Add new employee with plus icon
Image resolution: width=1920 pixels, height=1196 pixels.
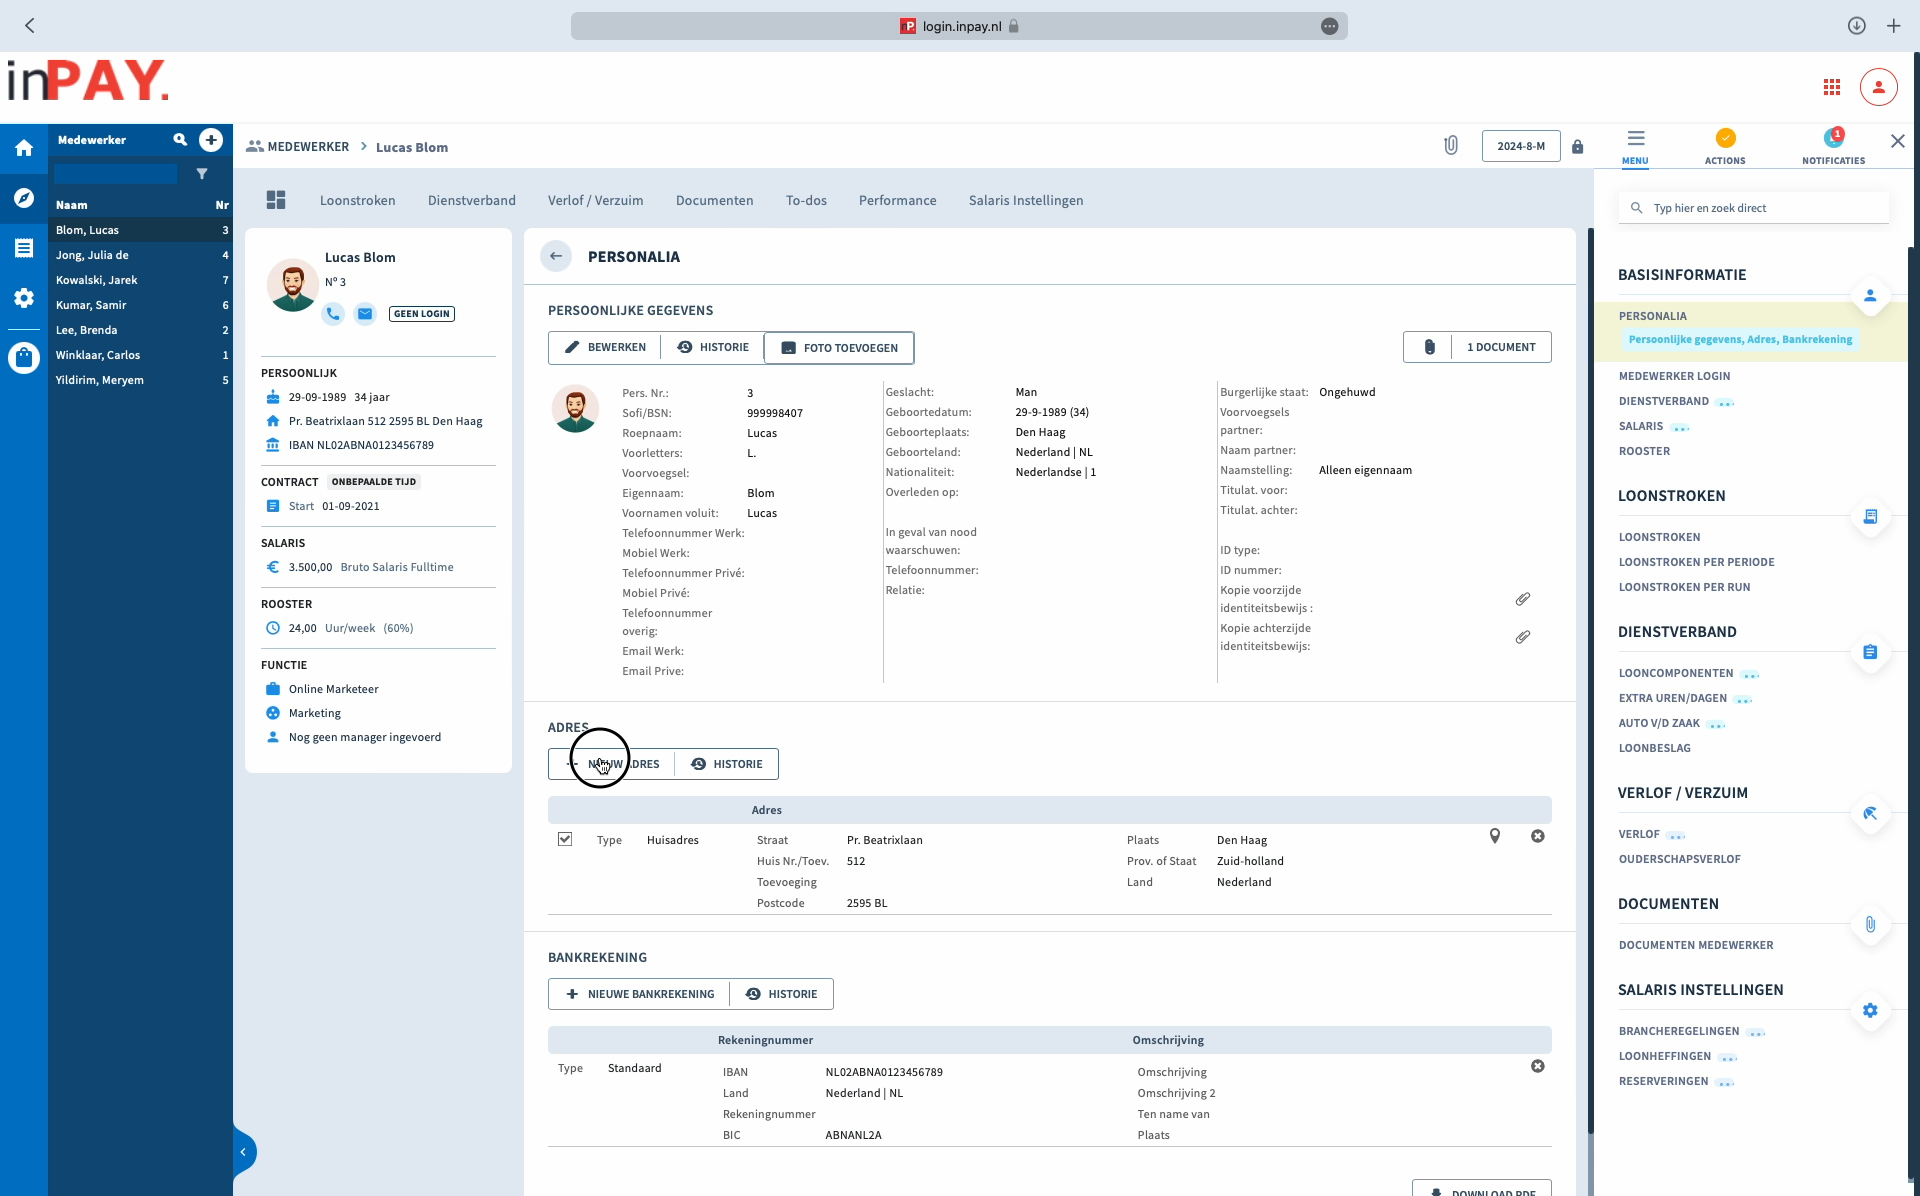pyautogui.click(x=211, y=140)
